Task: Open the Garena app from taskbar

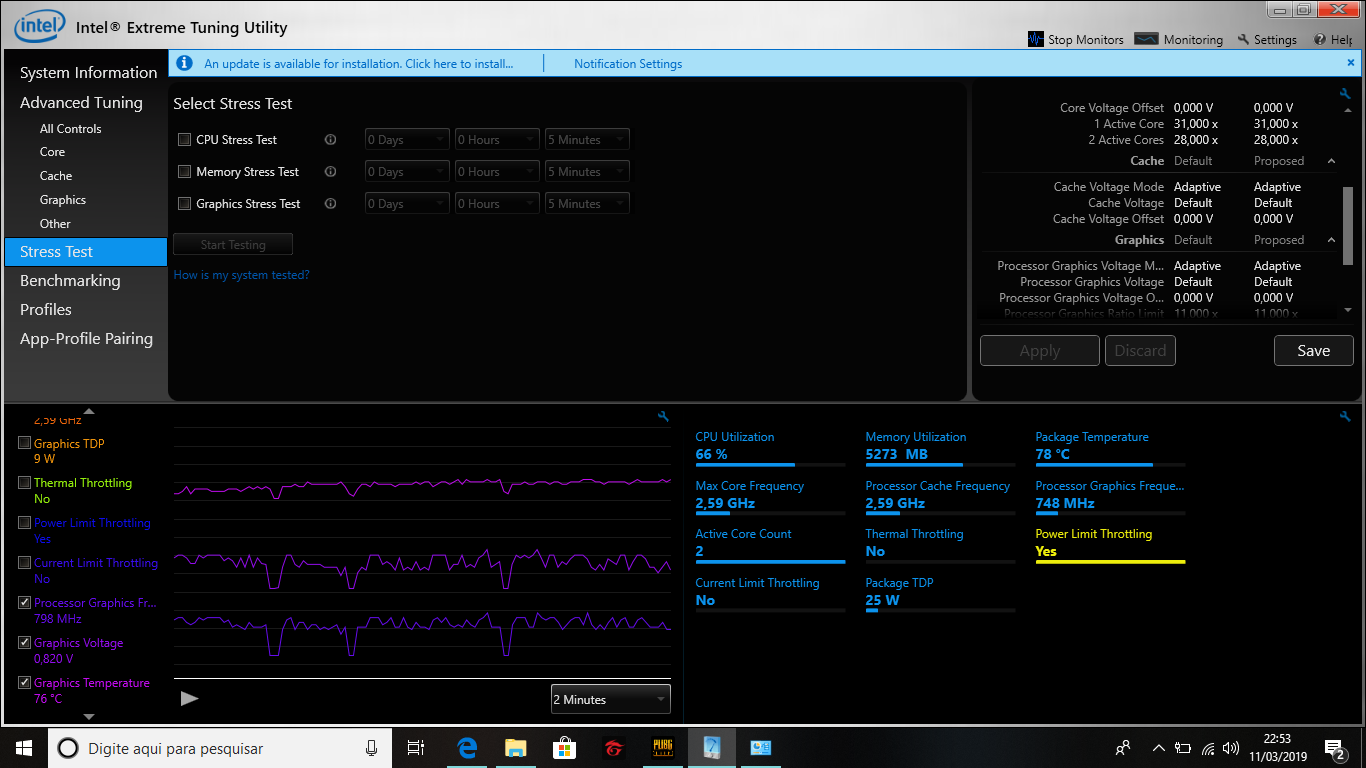Action: (x=614, y=748)
